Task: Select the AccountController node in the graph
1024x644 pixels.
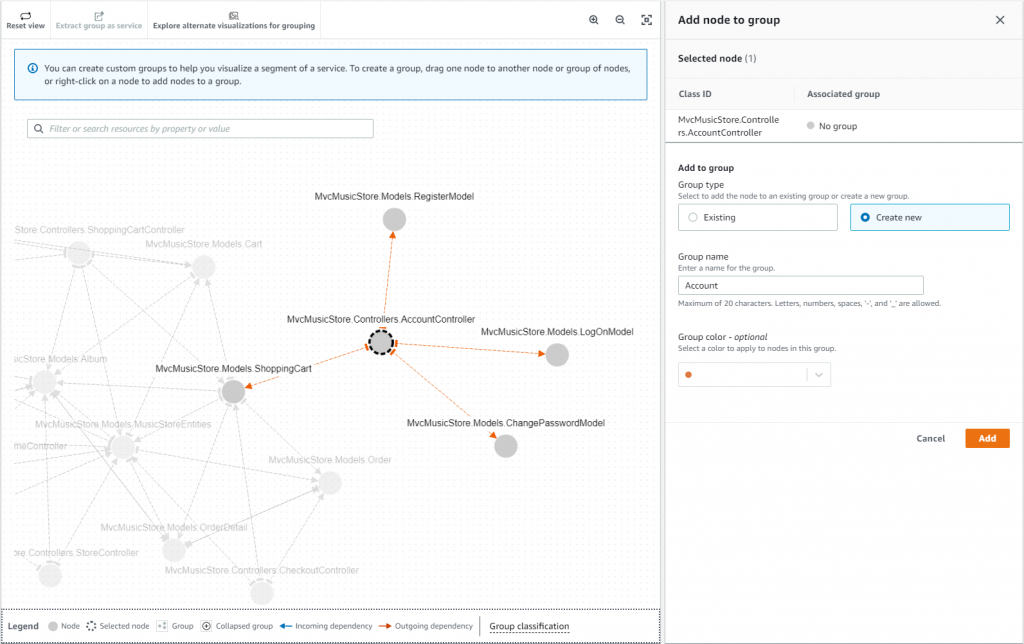Action: 381,342
